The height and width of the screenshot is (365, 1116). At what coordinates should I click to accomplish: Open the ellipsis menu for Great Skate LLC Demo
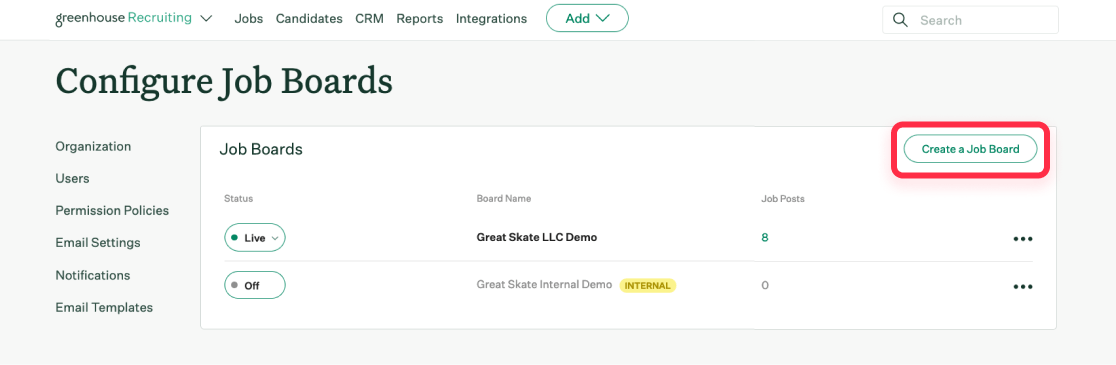click(1023, 239)
